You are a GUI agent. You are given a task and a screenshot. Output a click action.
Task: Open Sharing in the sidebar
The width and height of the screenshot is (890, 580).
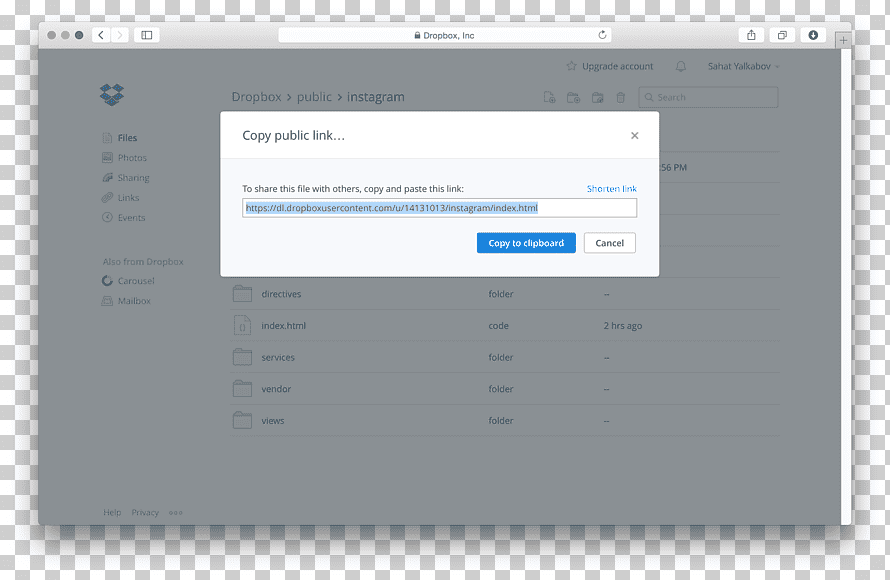[133, 178]
